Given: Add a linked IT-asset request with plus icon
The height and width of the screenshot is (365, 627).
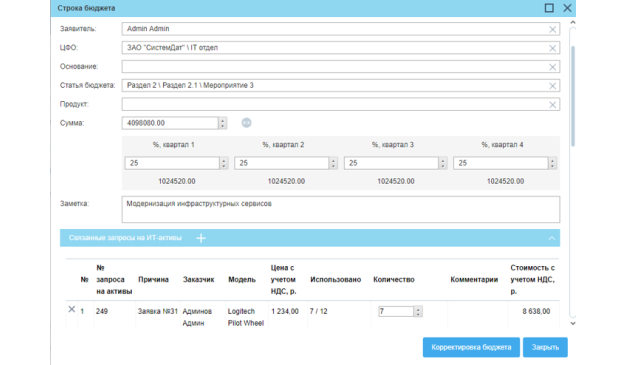Looking at the screenshot, I should point(201,238).
